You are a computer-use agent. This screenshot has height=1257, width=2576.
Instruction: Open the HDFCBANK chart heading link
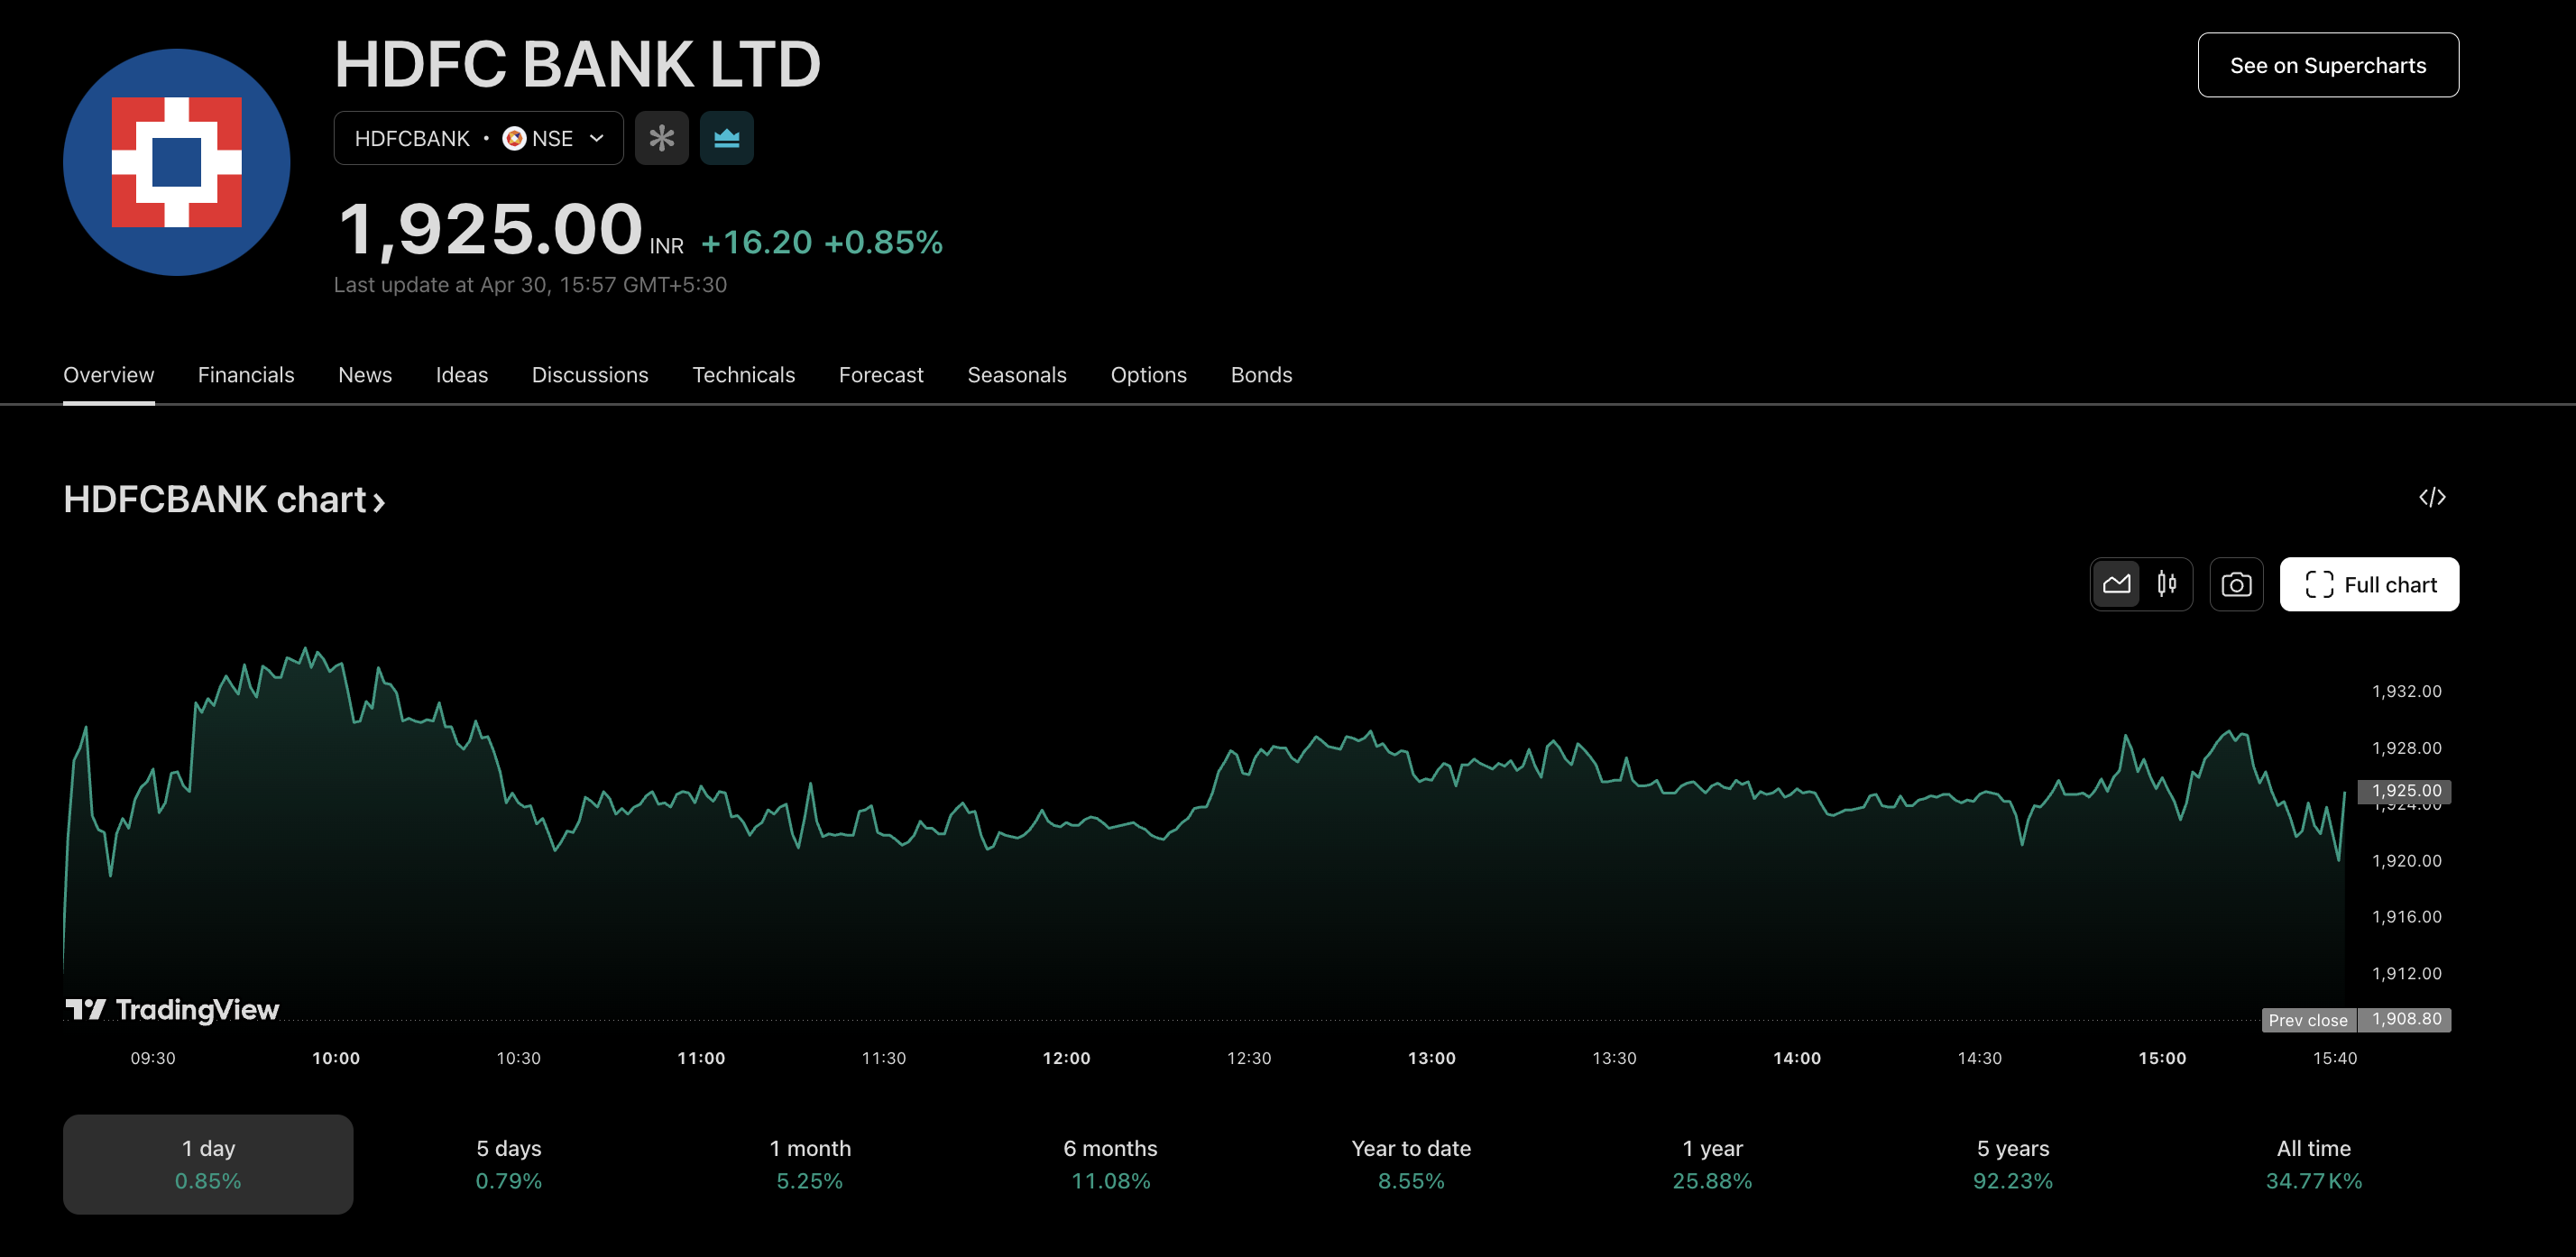pos(224,499)
